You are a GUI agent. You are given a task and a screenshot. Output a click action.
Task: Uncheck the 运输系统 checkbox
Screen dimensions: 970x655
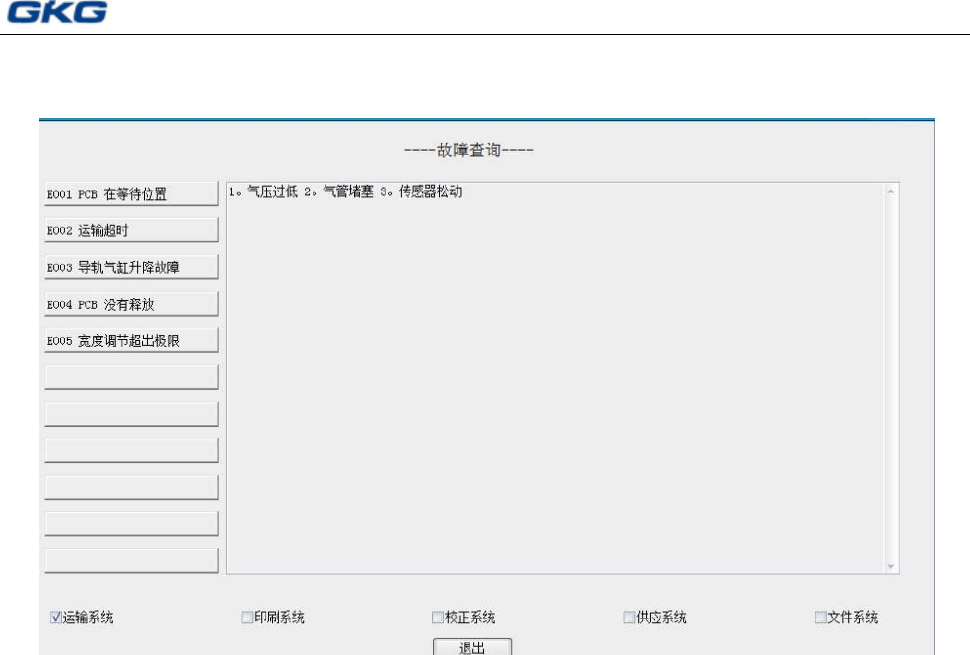[56, 617]
